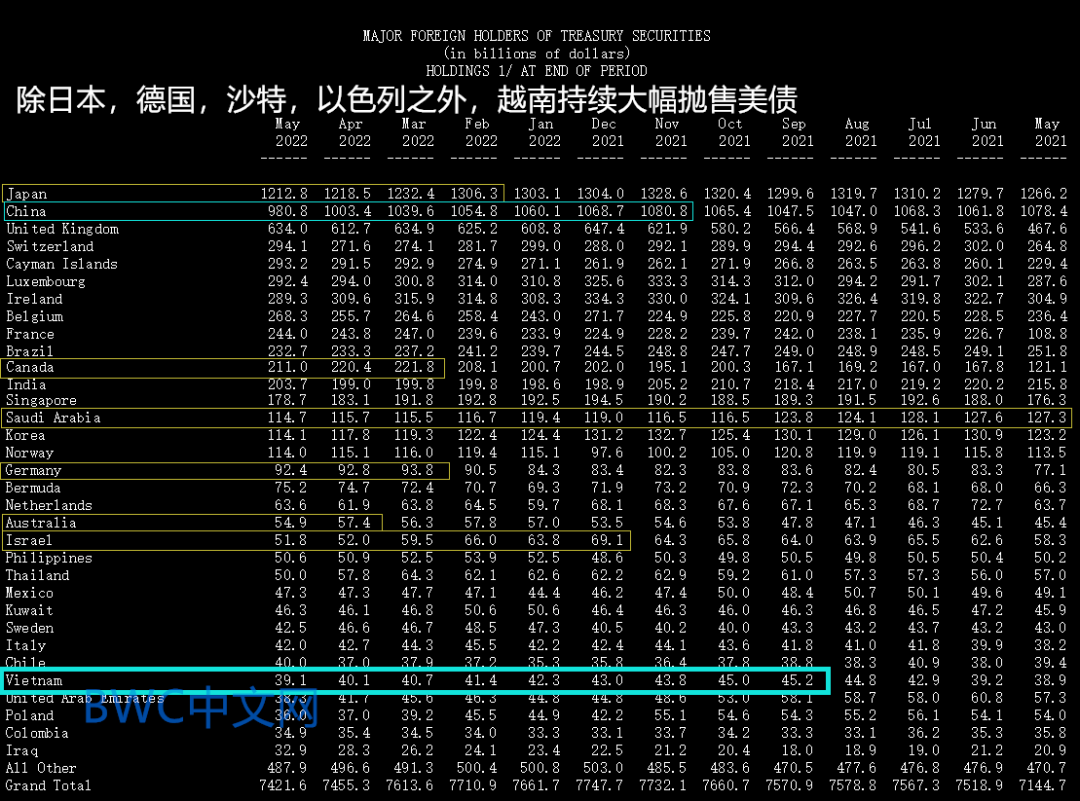The width and height of the screenshot is (1080, 801).
Task: Click the Switzerland row label
Action: 50,247
